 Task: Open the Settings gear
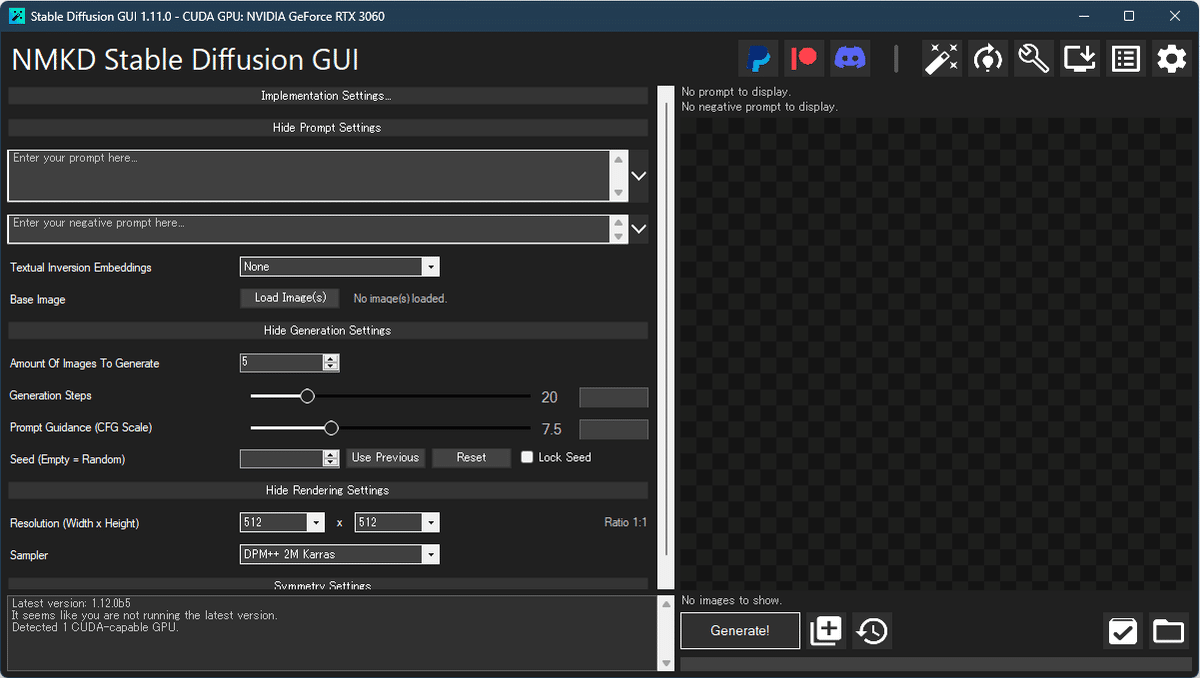[x=1171, y=58]
